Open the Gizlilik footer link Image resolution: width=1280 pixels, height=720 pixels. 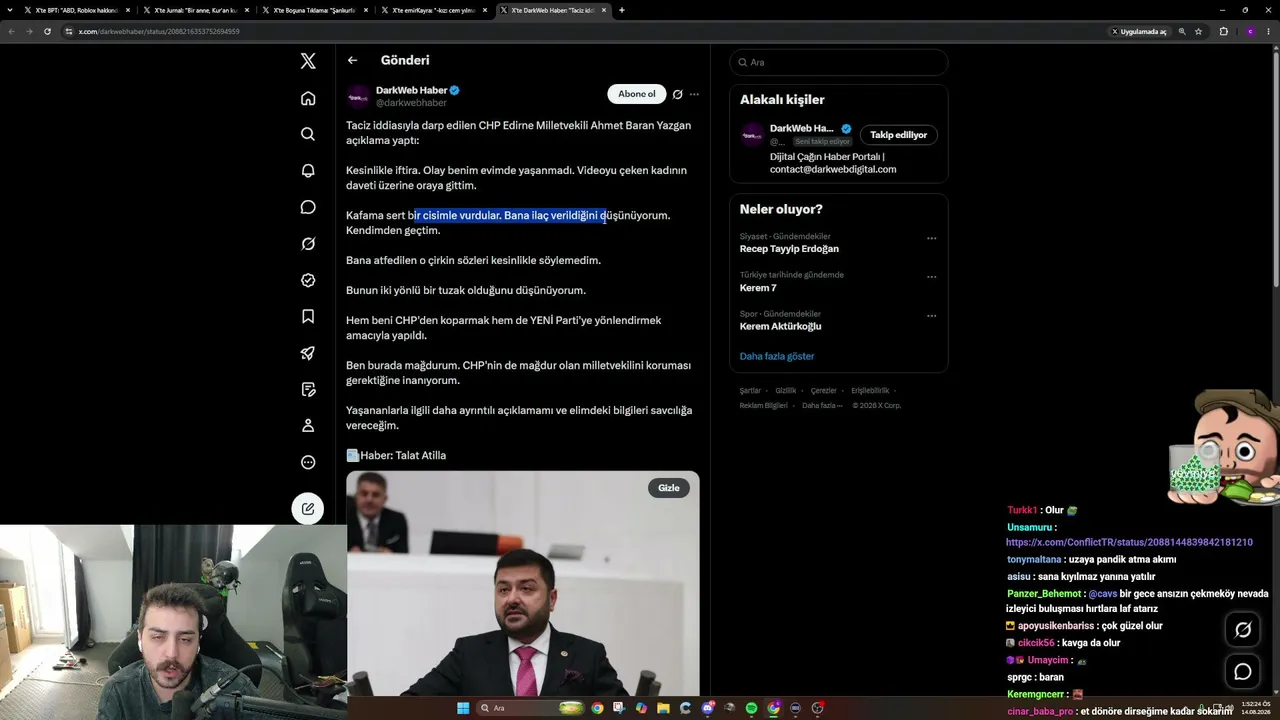pos(786,391)
